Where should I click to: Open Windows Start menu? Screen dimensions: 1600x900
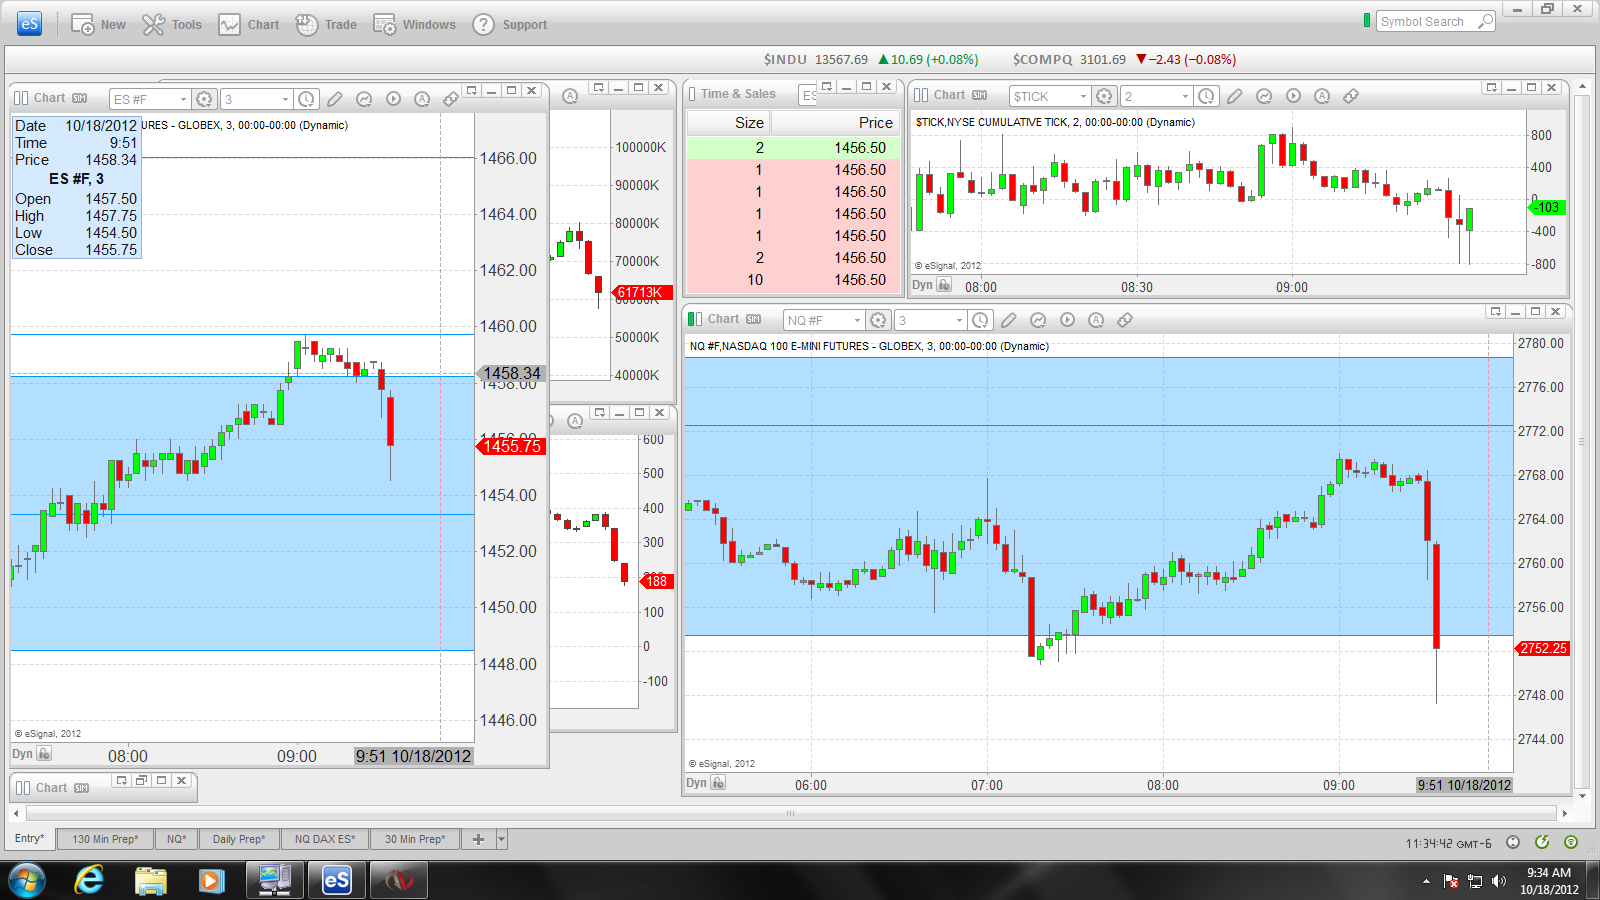click(x=28, y=881)
